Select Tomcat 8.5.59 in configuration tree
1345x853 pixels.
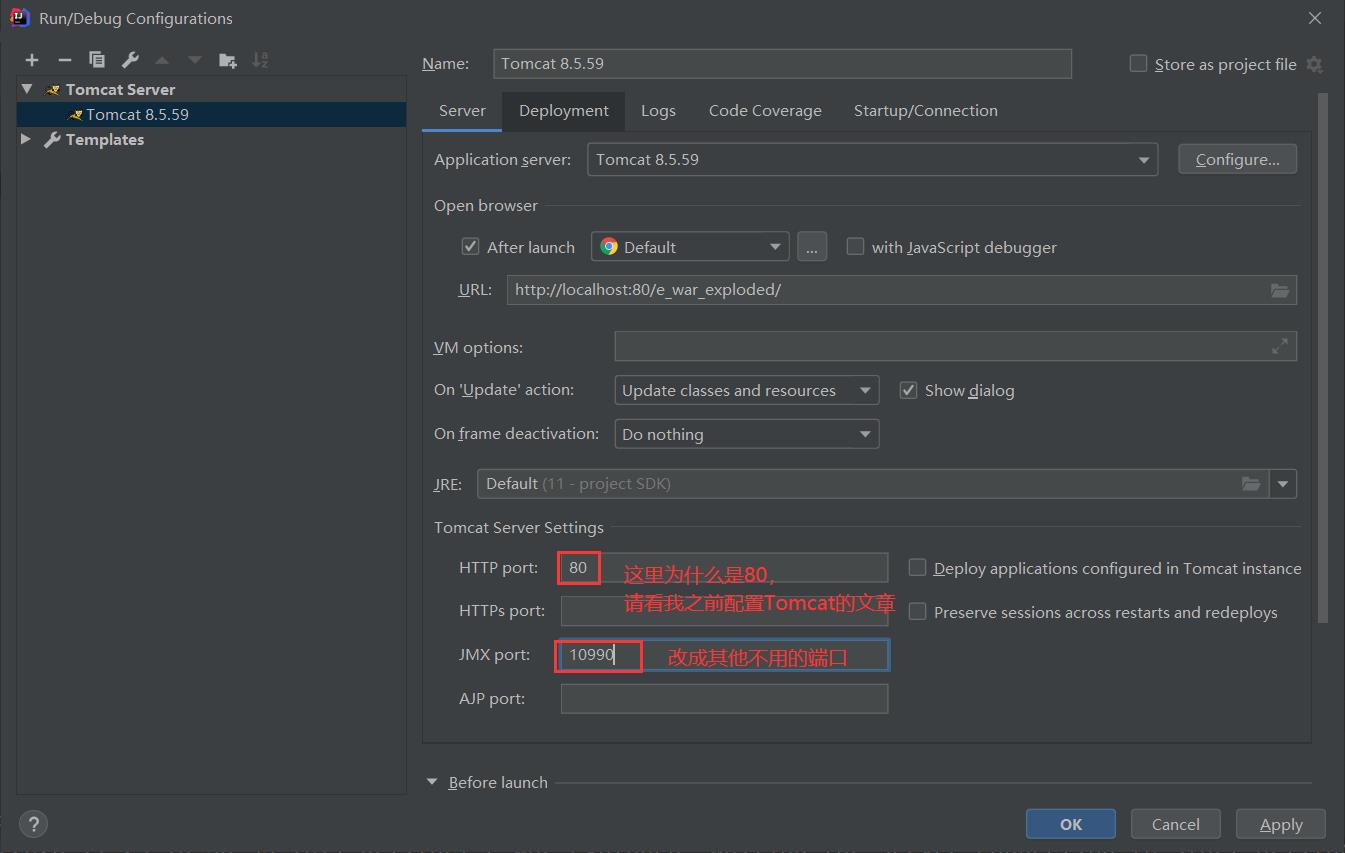[137, 114]
